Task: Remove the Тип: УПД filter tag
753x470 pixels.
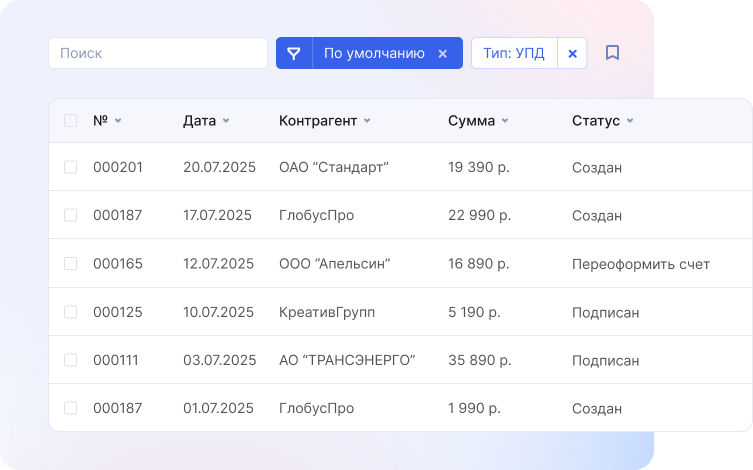Action: click(572, 53)
